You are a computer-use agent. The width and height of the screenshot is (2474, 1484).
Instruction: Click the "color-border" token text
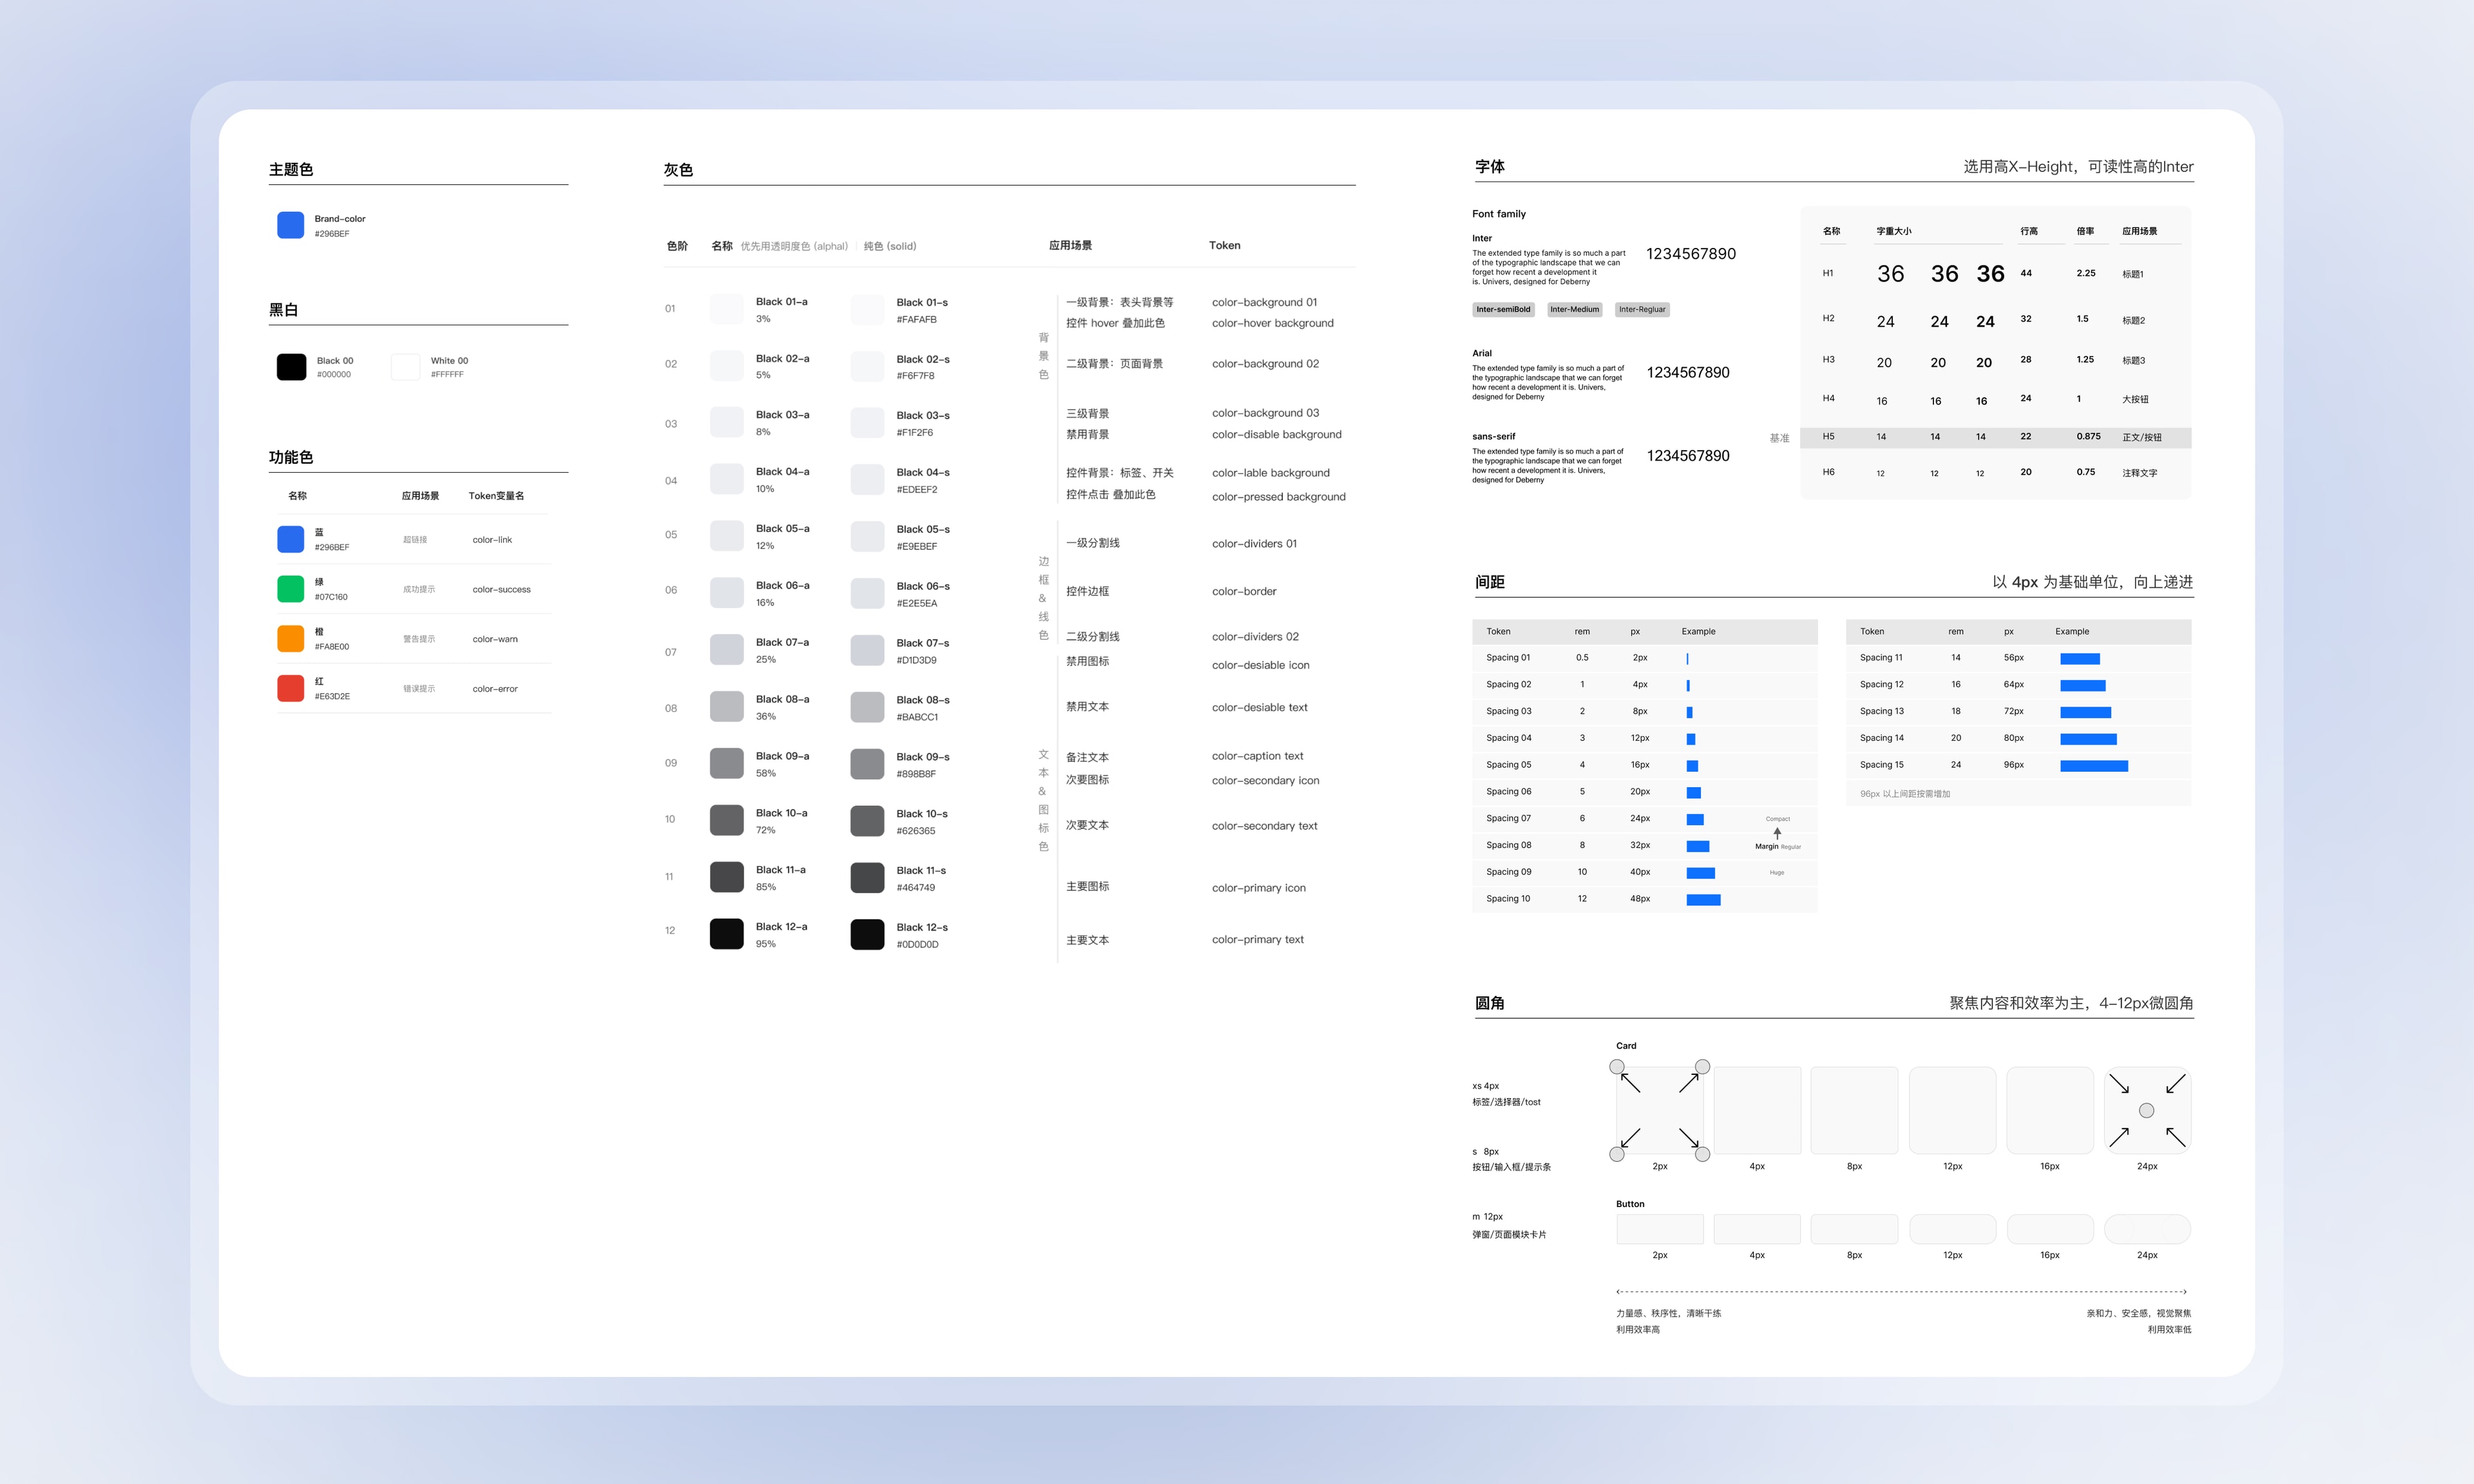point(1244,592)
